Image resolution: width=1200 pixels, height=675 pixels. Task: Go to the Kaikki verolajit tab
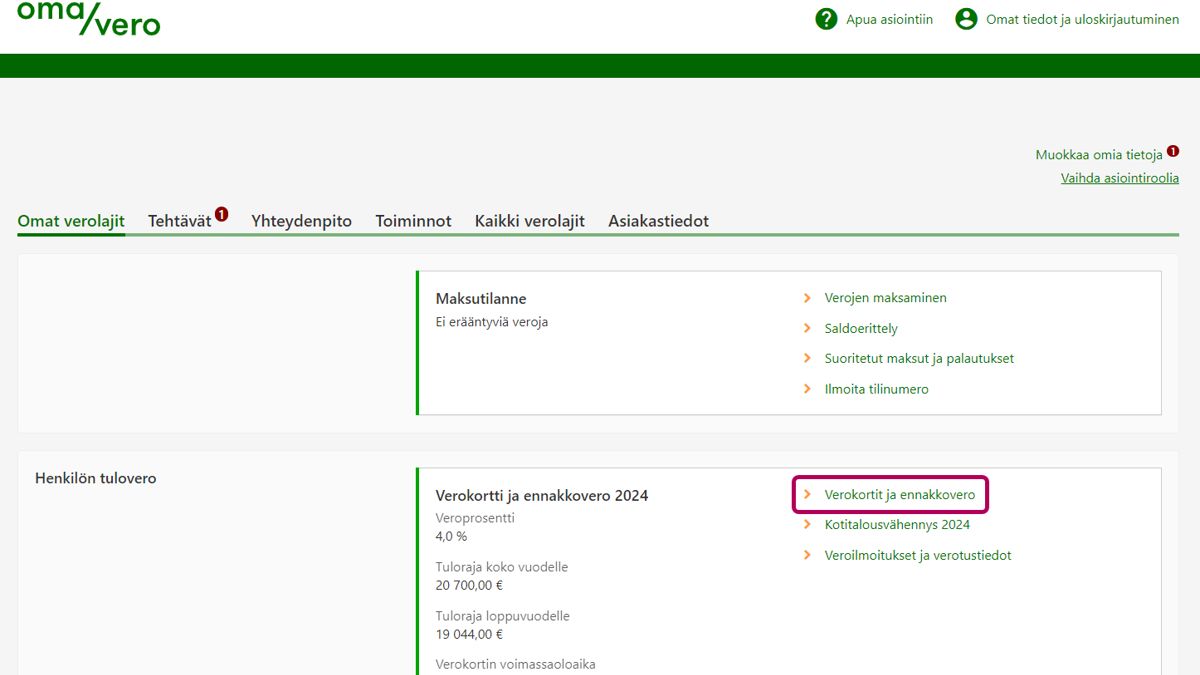point(529,221)
